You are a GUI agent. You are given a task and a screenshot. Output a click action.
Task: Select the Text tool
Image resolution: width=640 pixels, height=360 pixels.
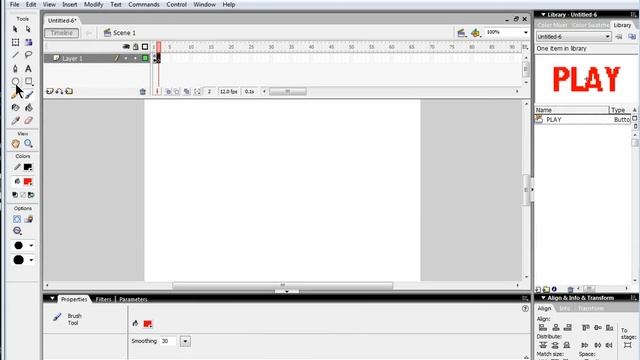(x=28, y=68)
